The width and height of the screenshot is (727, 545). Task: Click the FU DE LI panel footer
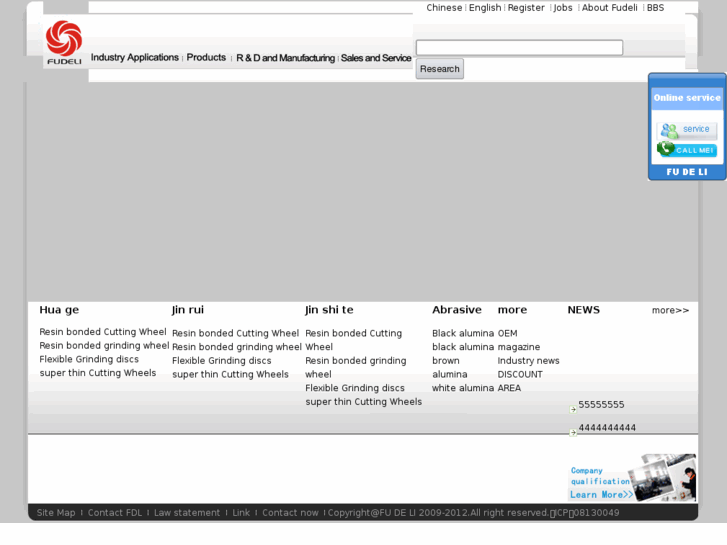(x=687, y=172)
